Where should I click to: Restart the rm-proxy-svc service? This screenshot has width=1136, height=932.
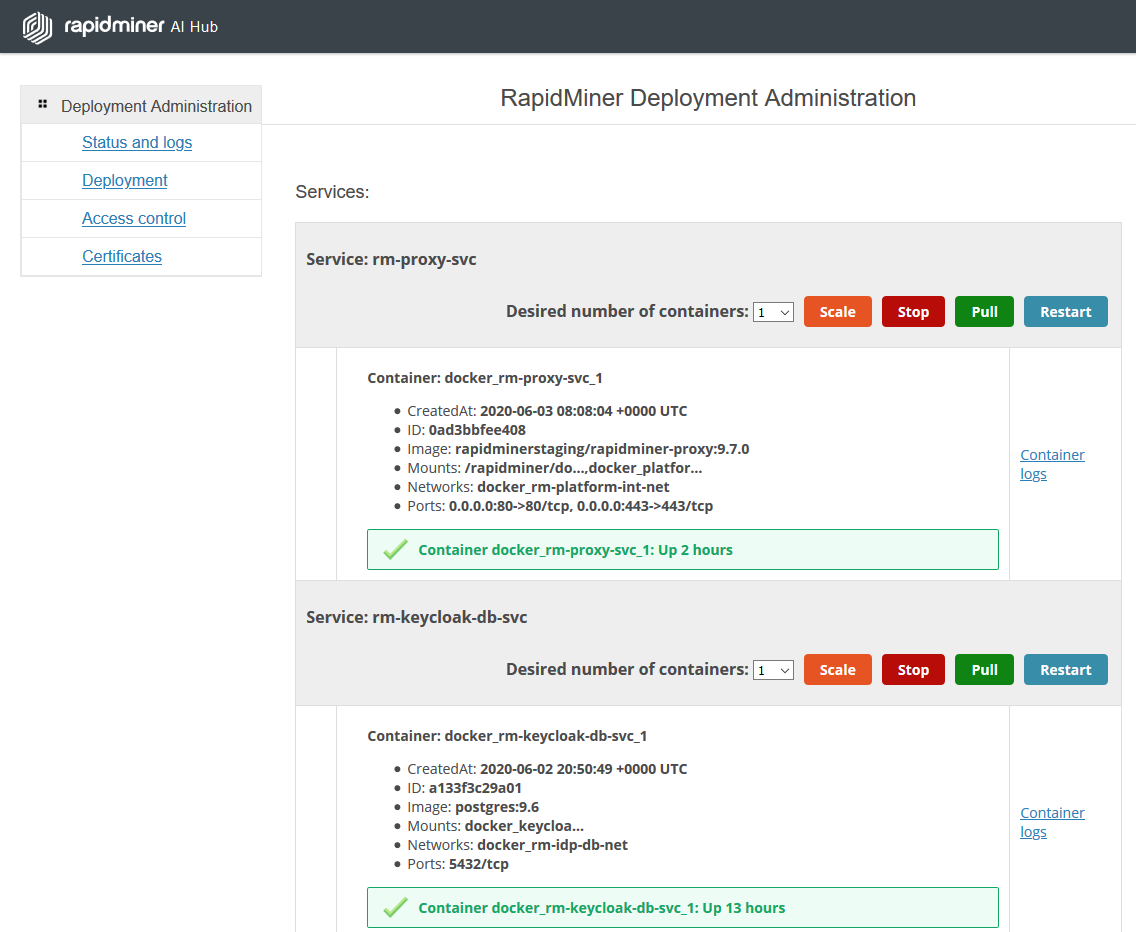coord(1065,311)
